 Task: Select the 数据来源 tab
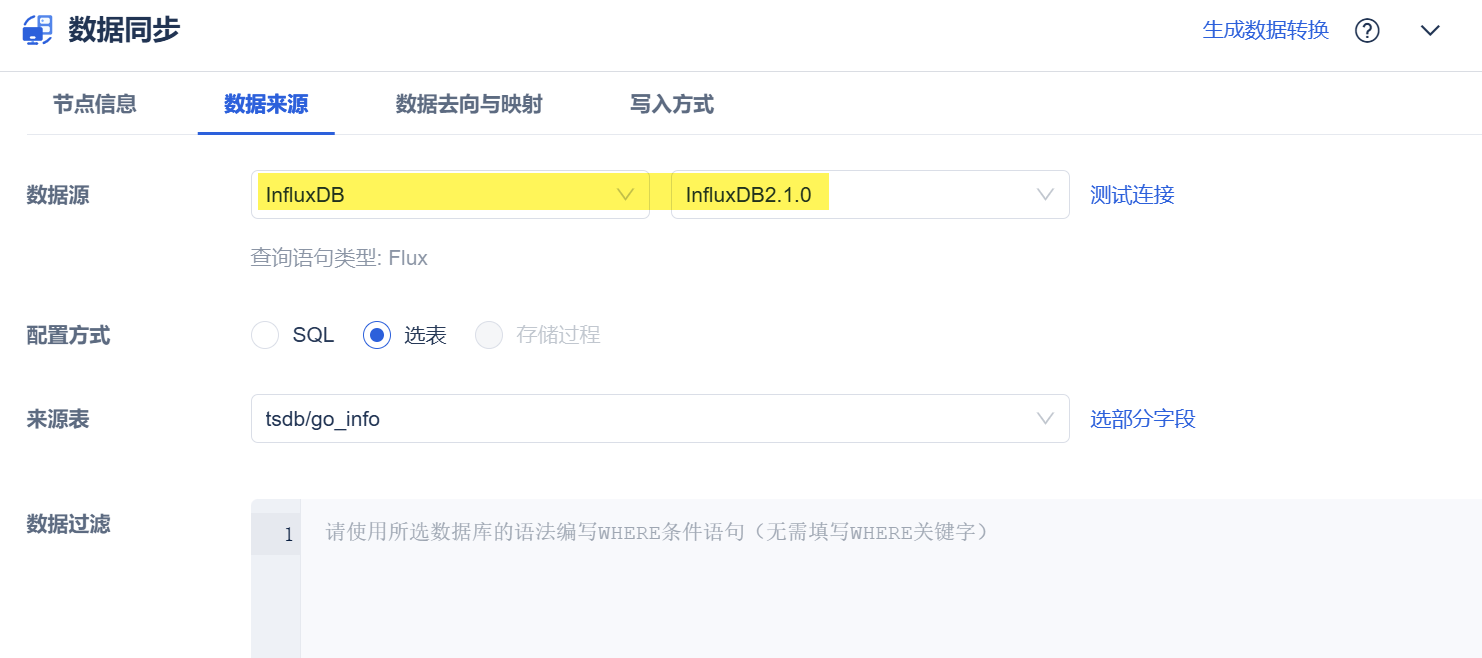tap(266, 104)
